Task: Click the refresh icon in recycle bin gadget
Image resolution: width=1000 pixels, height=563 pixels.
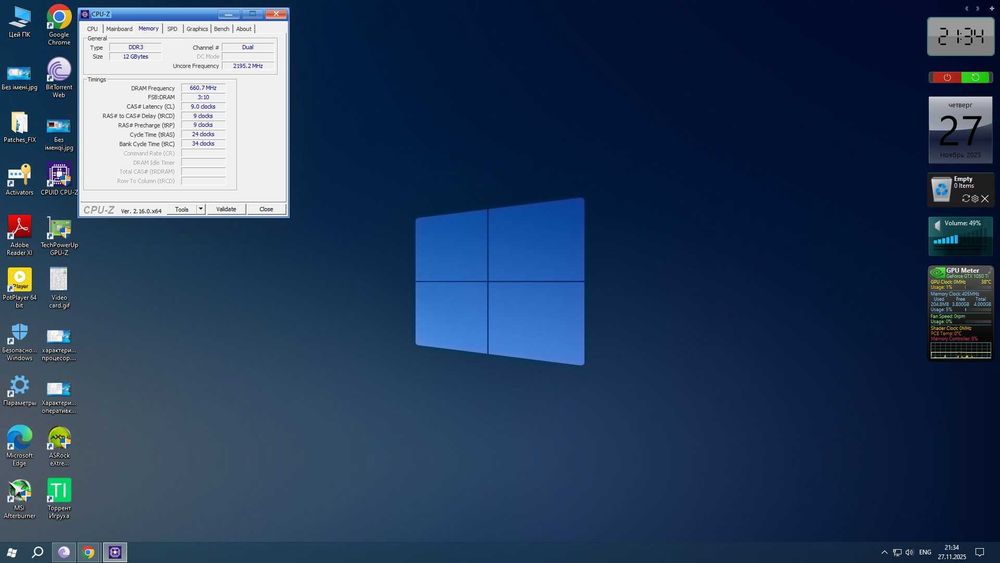Action: pyautogui.click(x=966, y=199)
